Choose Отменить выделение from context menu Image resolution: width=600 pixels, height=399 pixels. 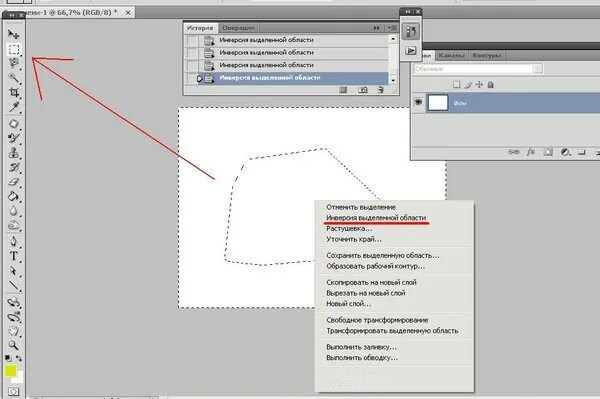[x=360, y=207]
